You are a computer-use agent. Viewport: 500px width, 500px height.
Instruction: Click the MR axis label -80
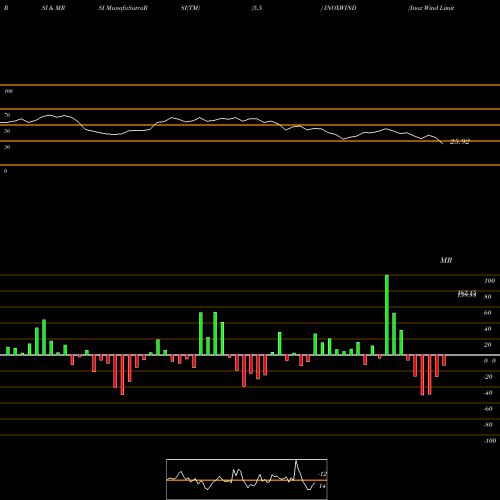488,425
